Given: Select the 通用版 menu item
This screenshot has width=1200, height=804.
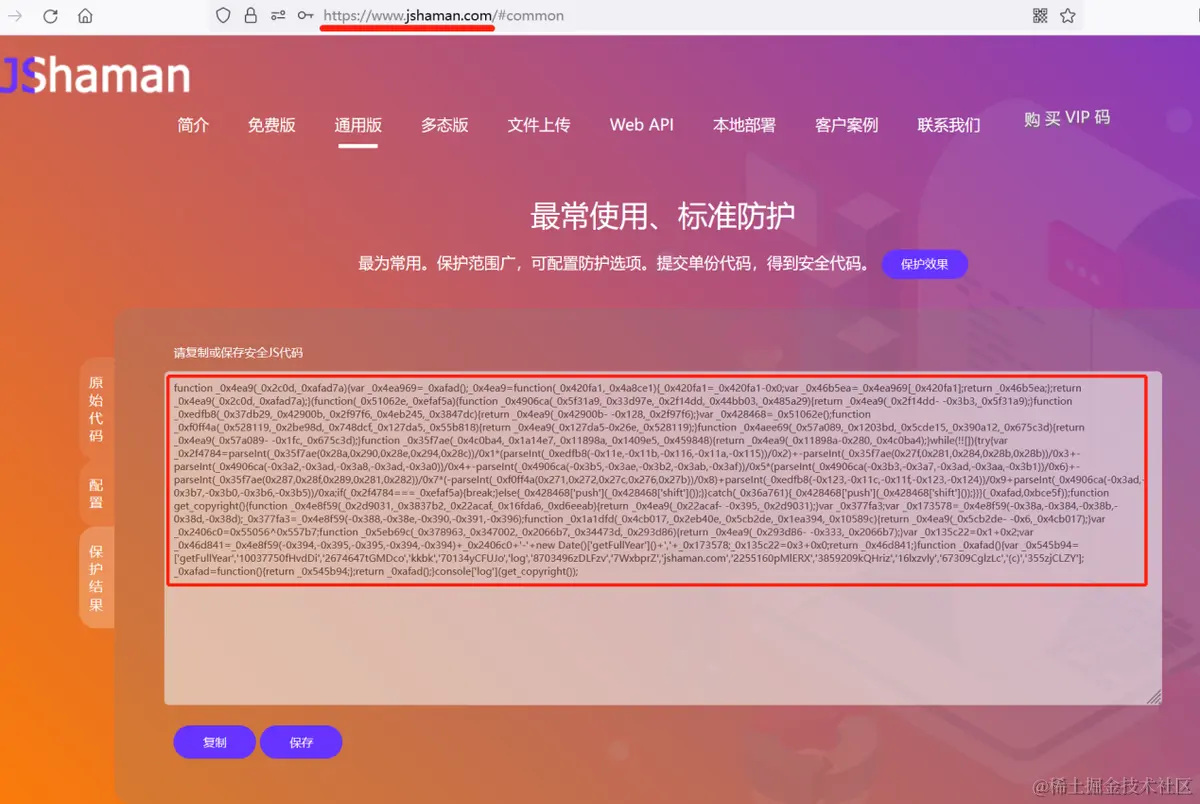Looking at the screenshot, I should coord(358,125).
